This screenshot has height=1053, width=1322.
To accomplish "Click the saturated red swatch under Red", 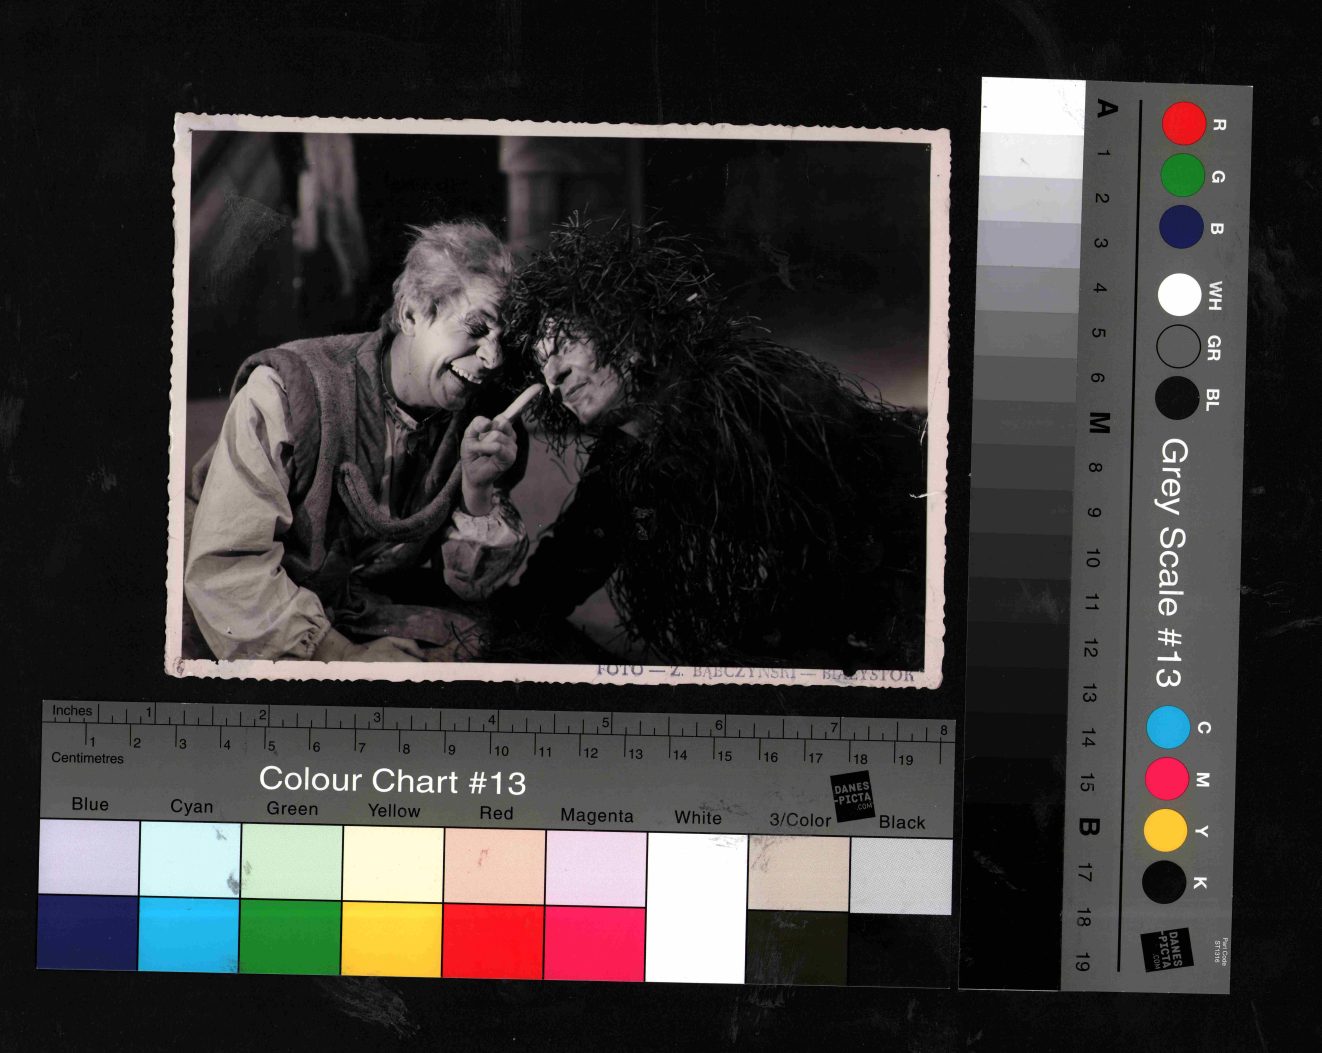I will (493, 942).
